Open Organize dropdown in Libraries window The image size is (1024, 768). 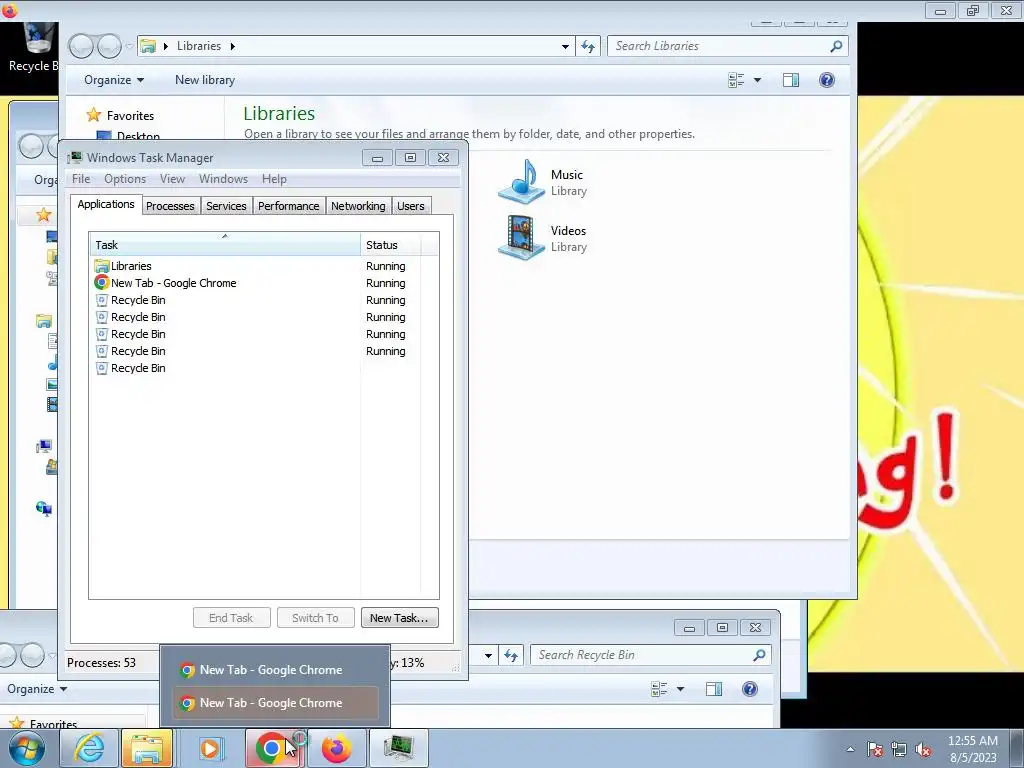pos(114,80)
